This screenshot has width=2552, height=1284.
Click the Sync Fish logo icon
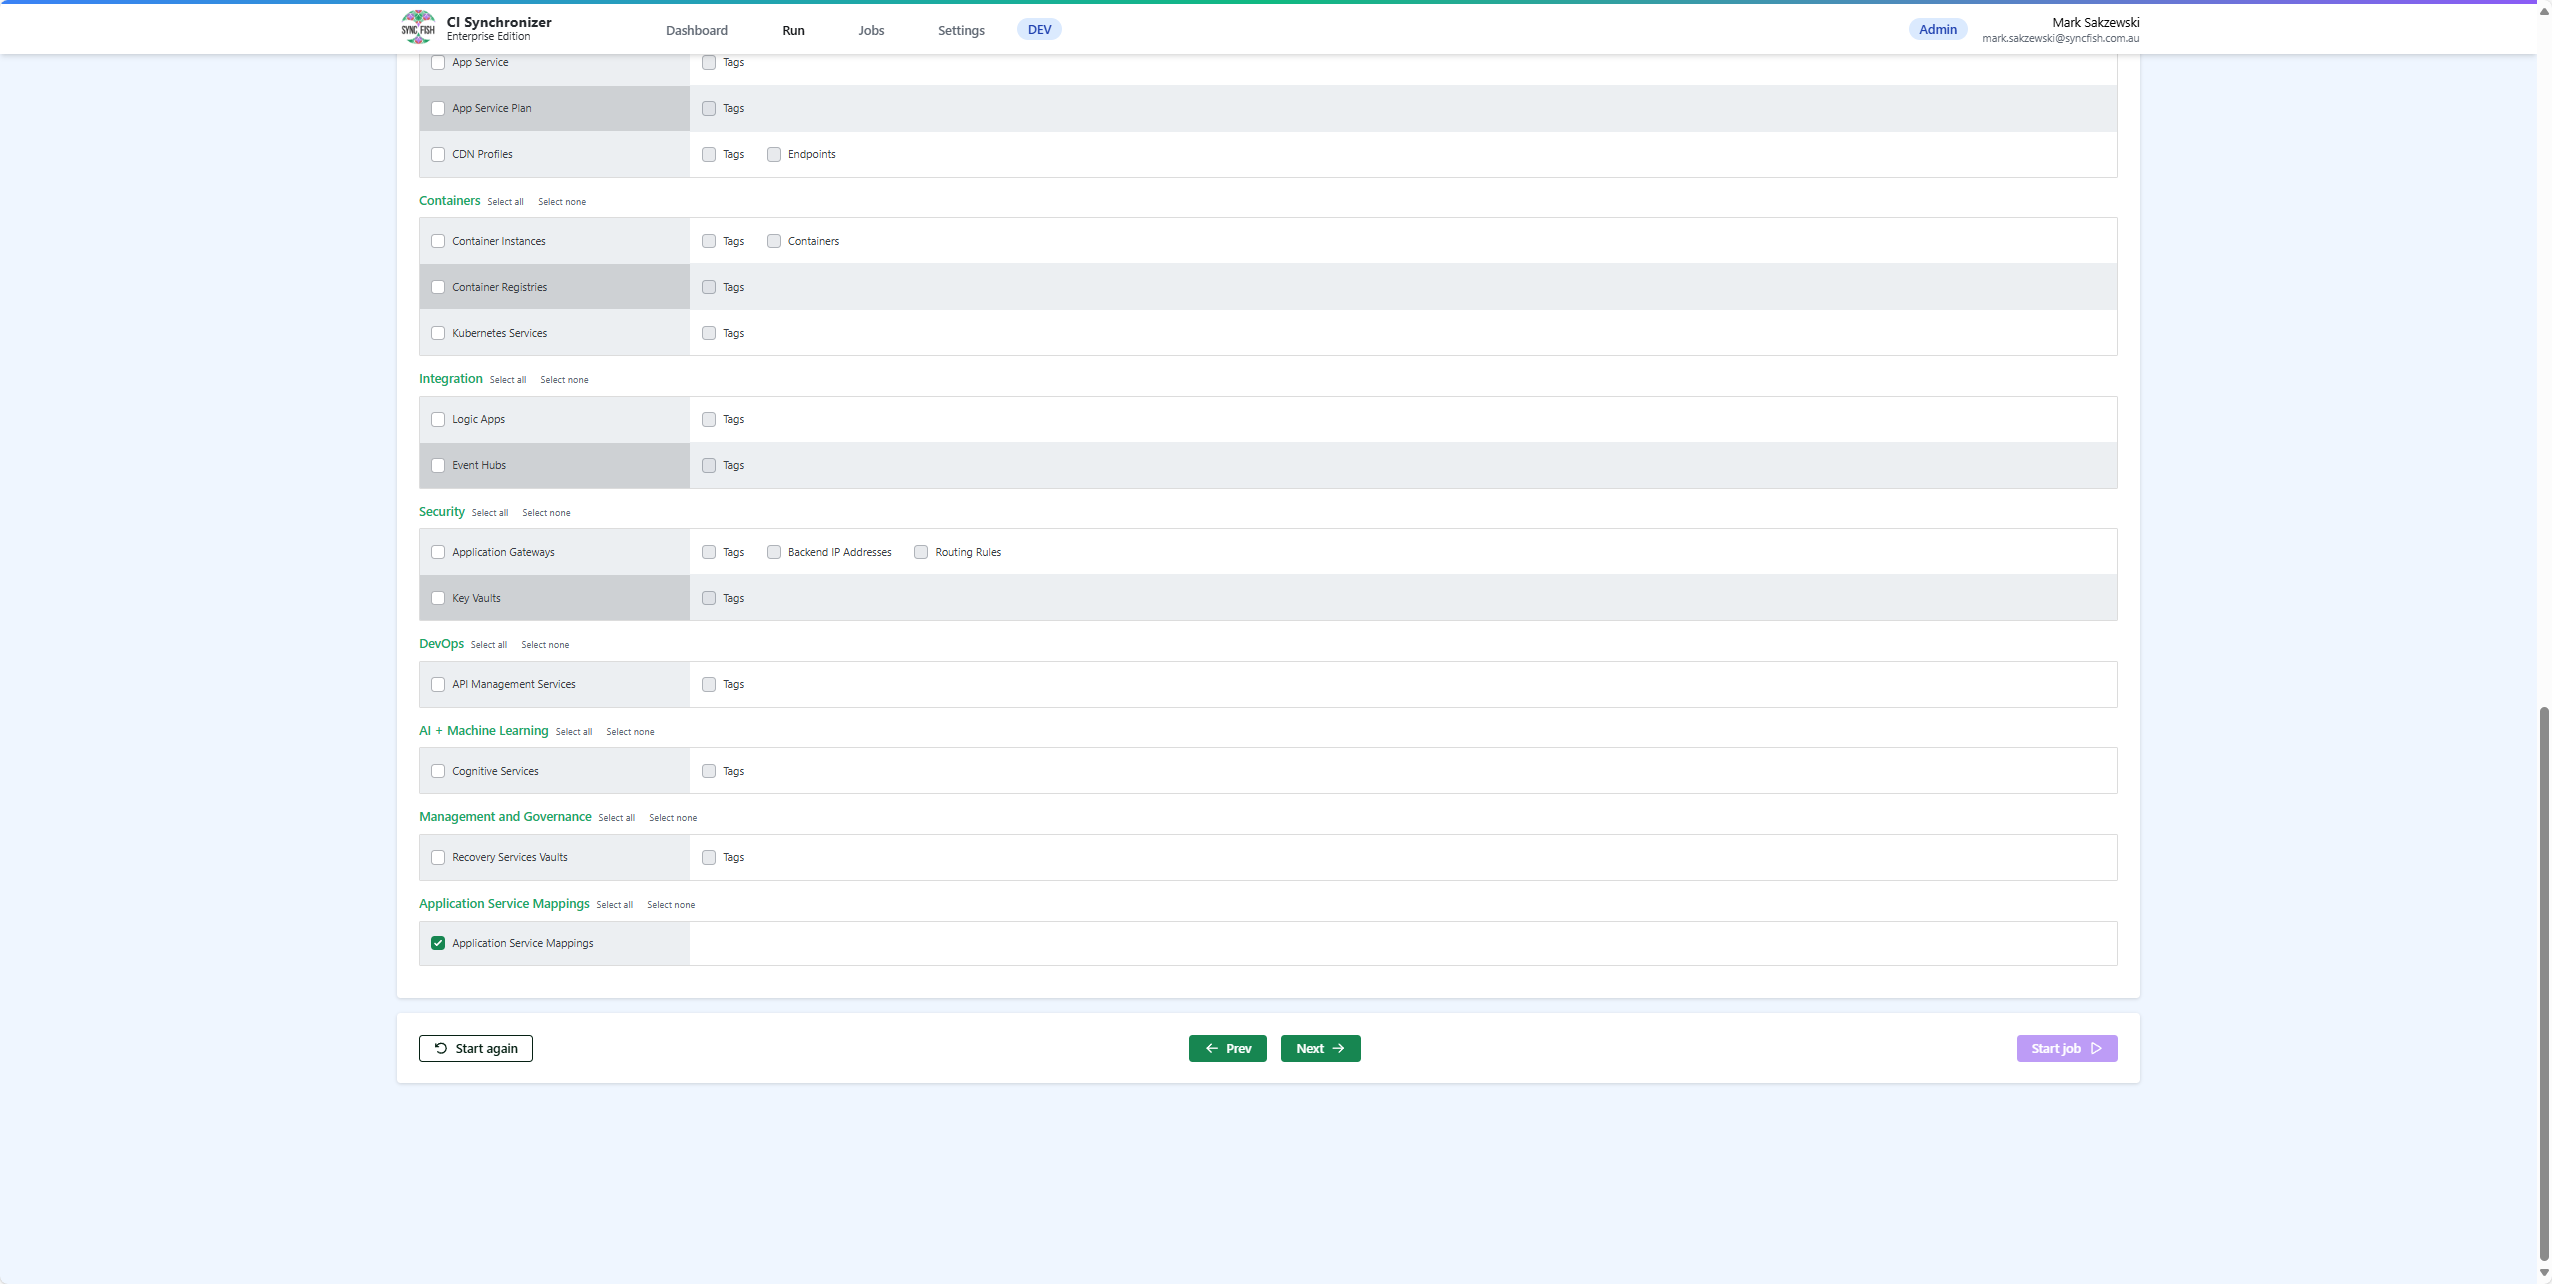coord(418,28)
